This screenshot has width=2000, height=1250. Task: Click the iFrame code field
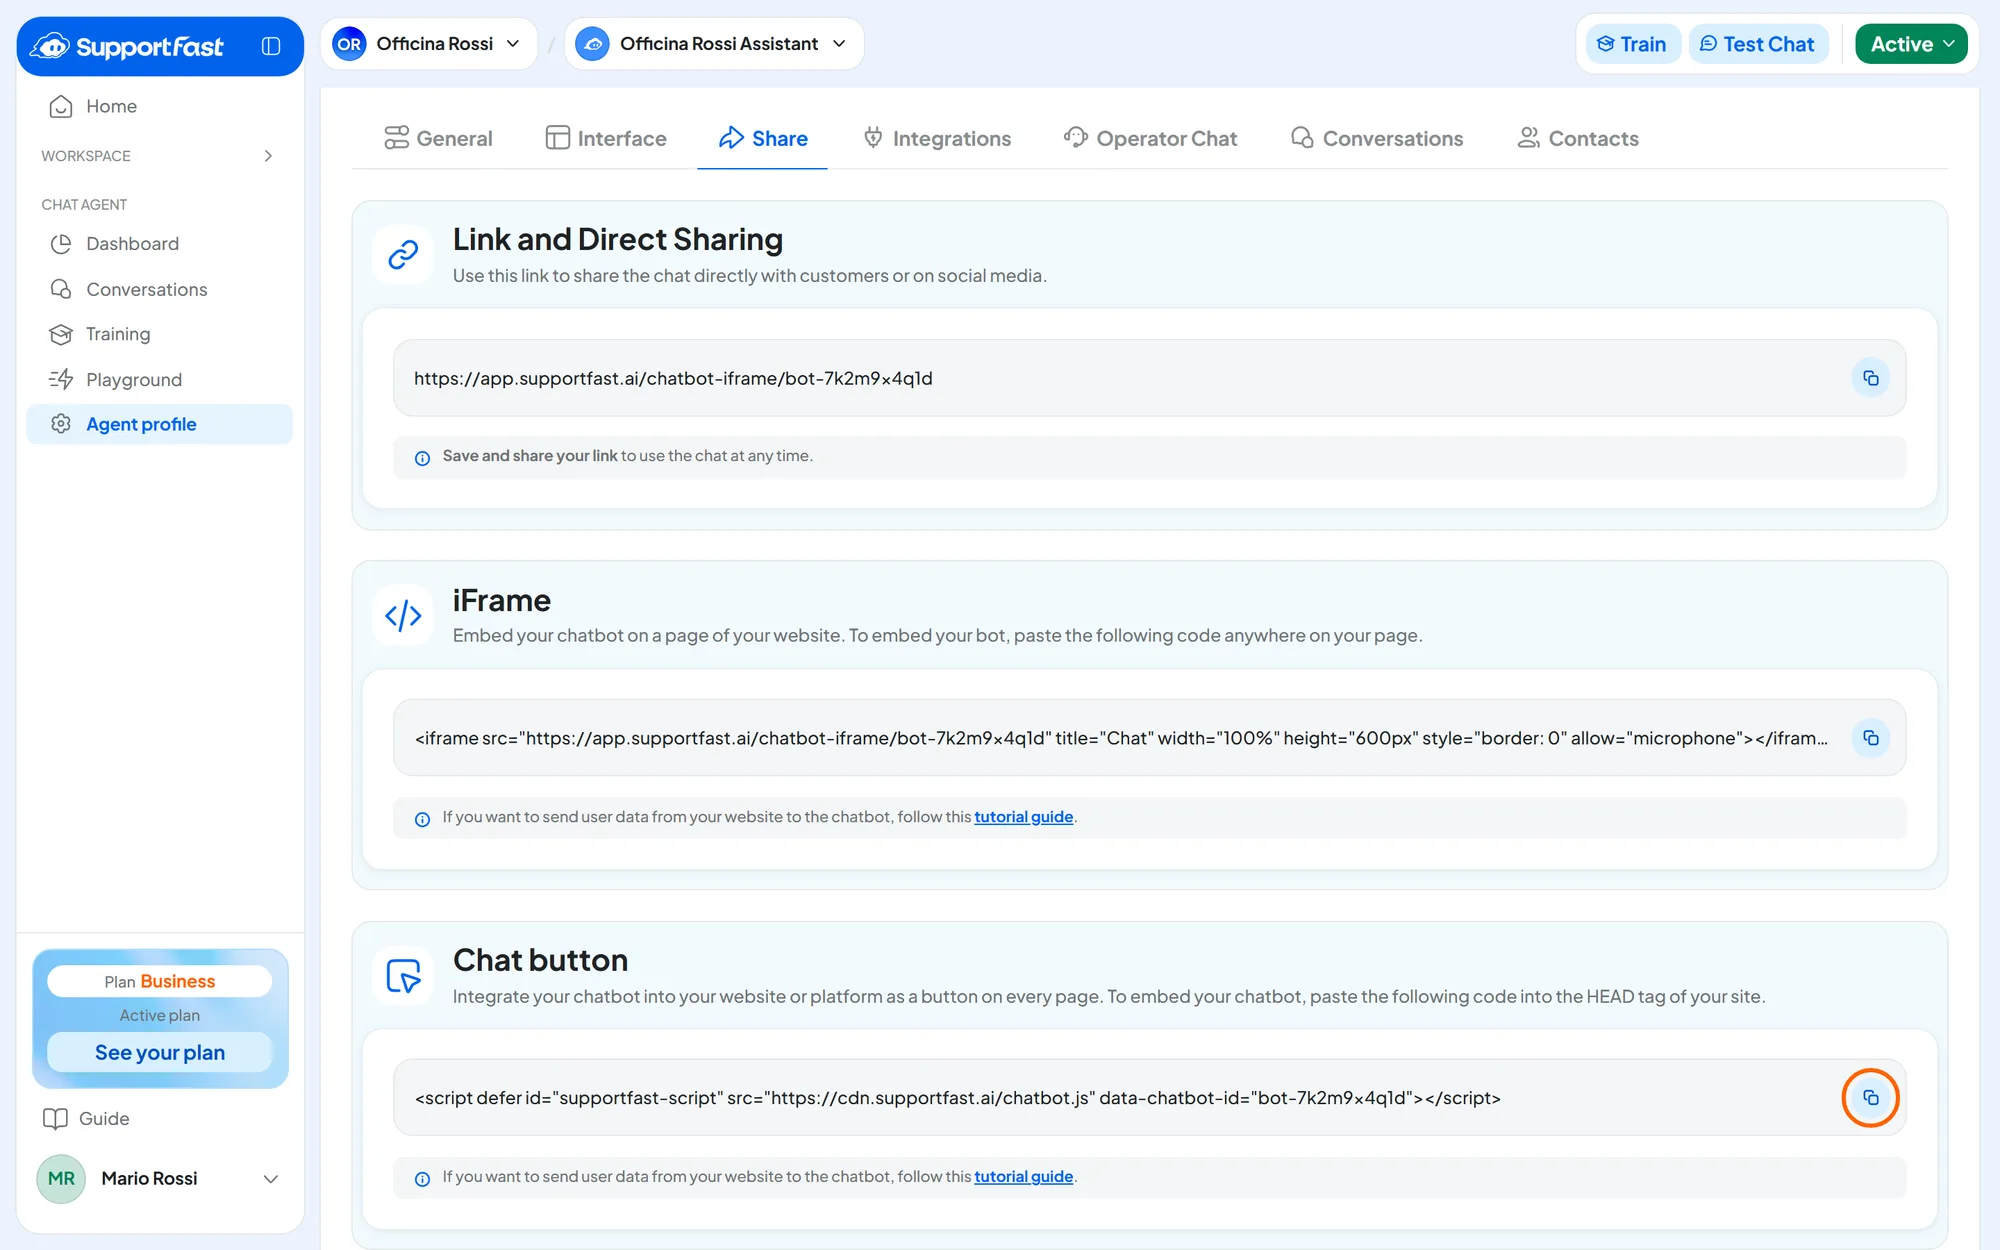(1150, 738)
